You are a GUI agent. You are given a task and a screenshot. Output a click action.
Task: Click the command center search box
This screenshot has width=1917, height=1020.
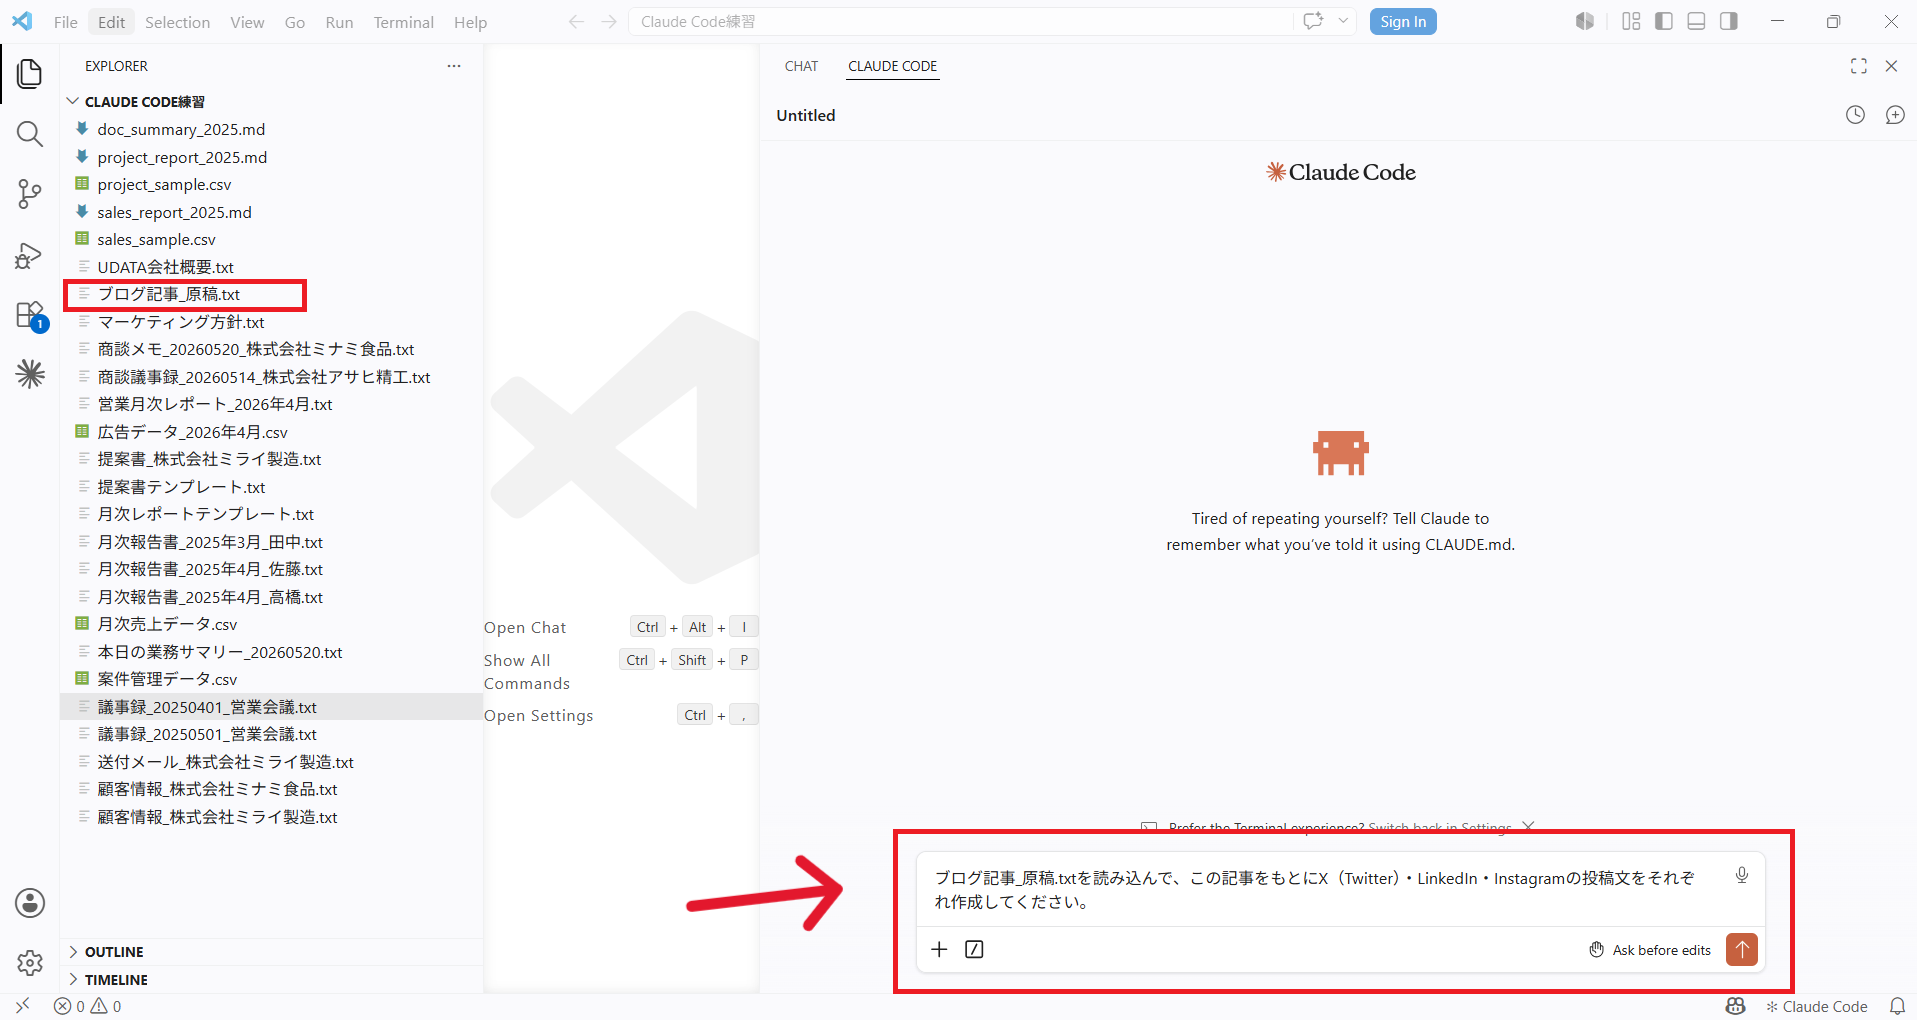click(960, 22)
